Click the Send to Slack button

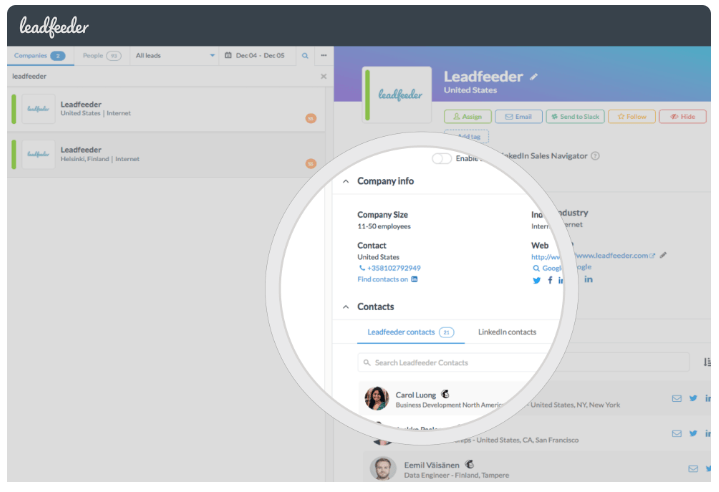[575, 116]
